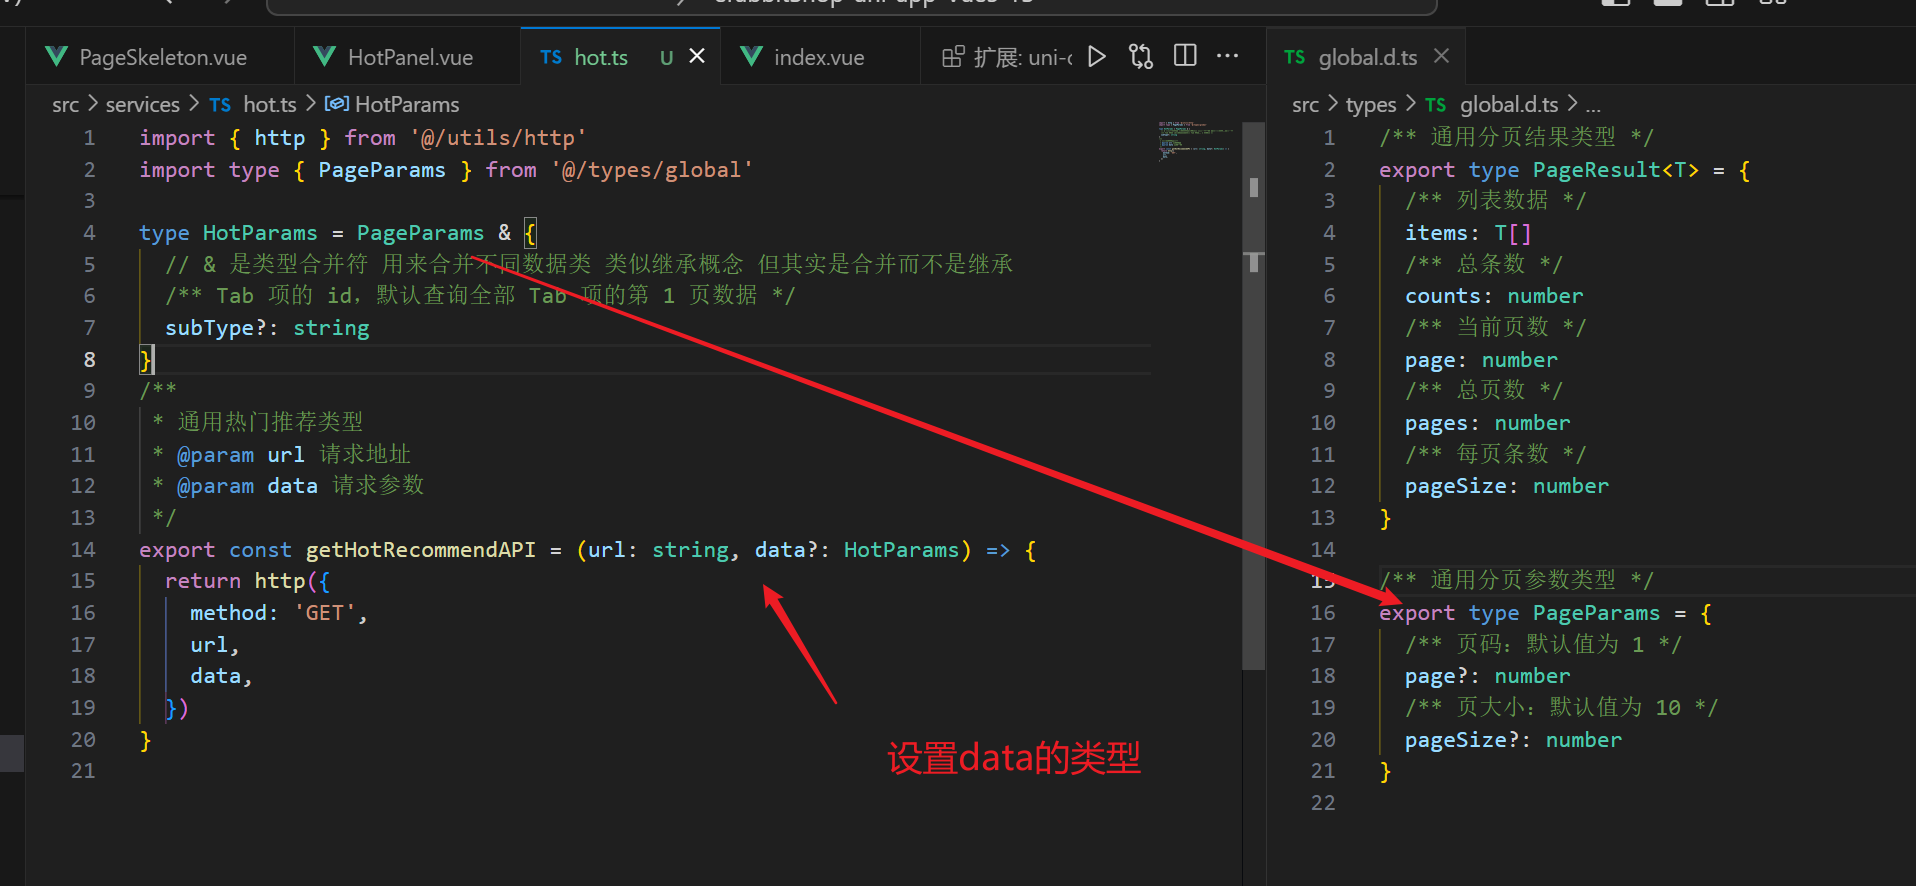Run the file with the play icon
This screenshot has height=886, width=1916.
pos(1097,56)
